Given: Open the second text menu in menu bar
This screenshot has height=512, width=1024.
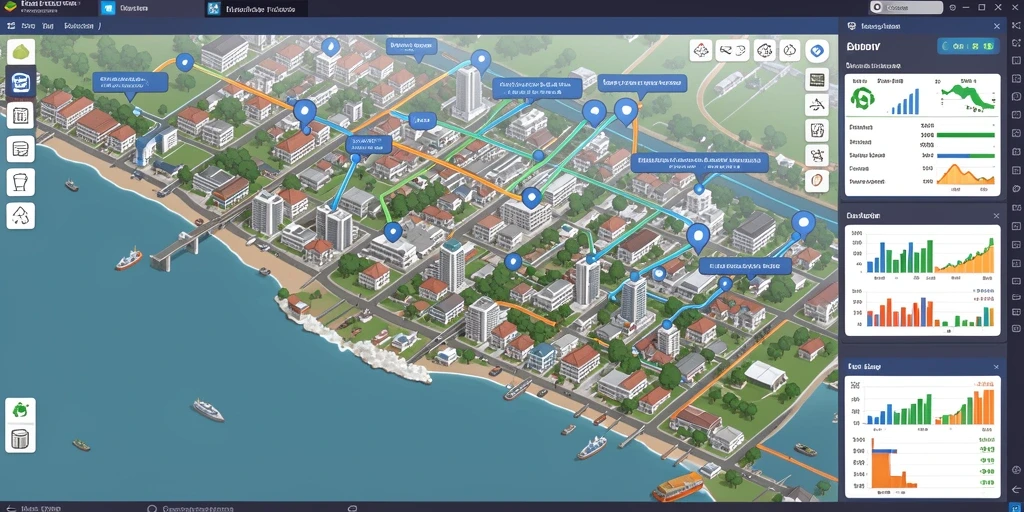Looking at the screenshot, I should click(x=47, y=26).
